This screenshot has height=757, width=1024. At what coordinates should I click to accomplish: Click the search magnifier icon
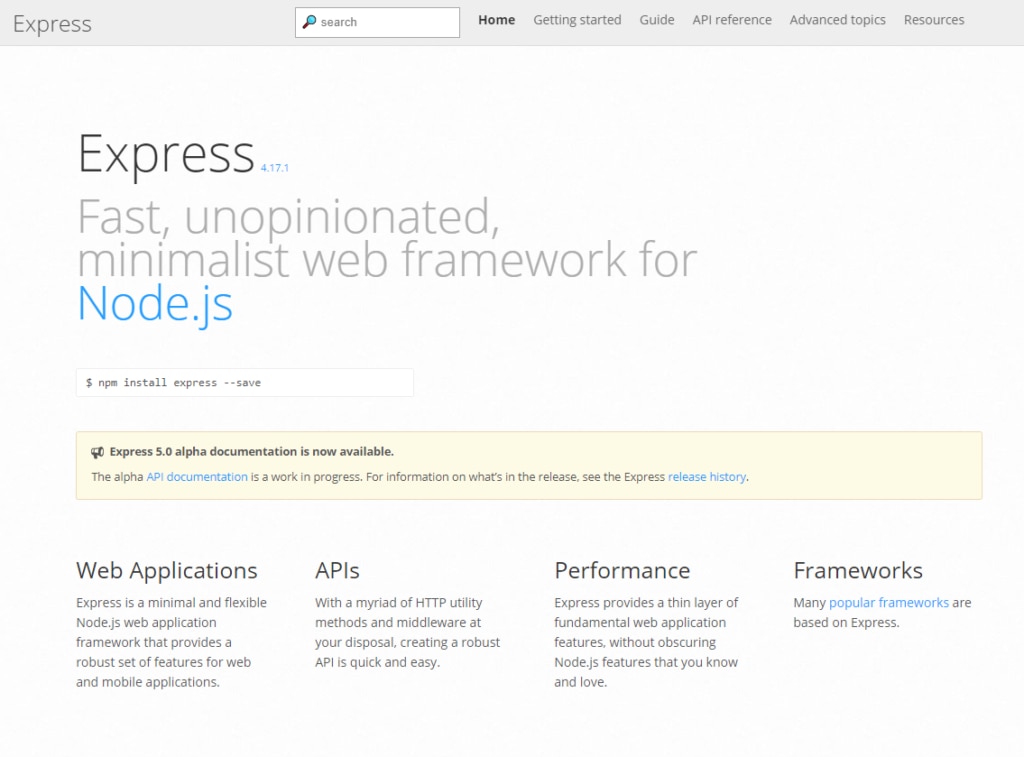coord(311,21)
